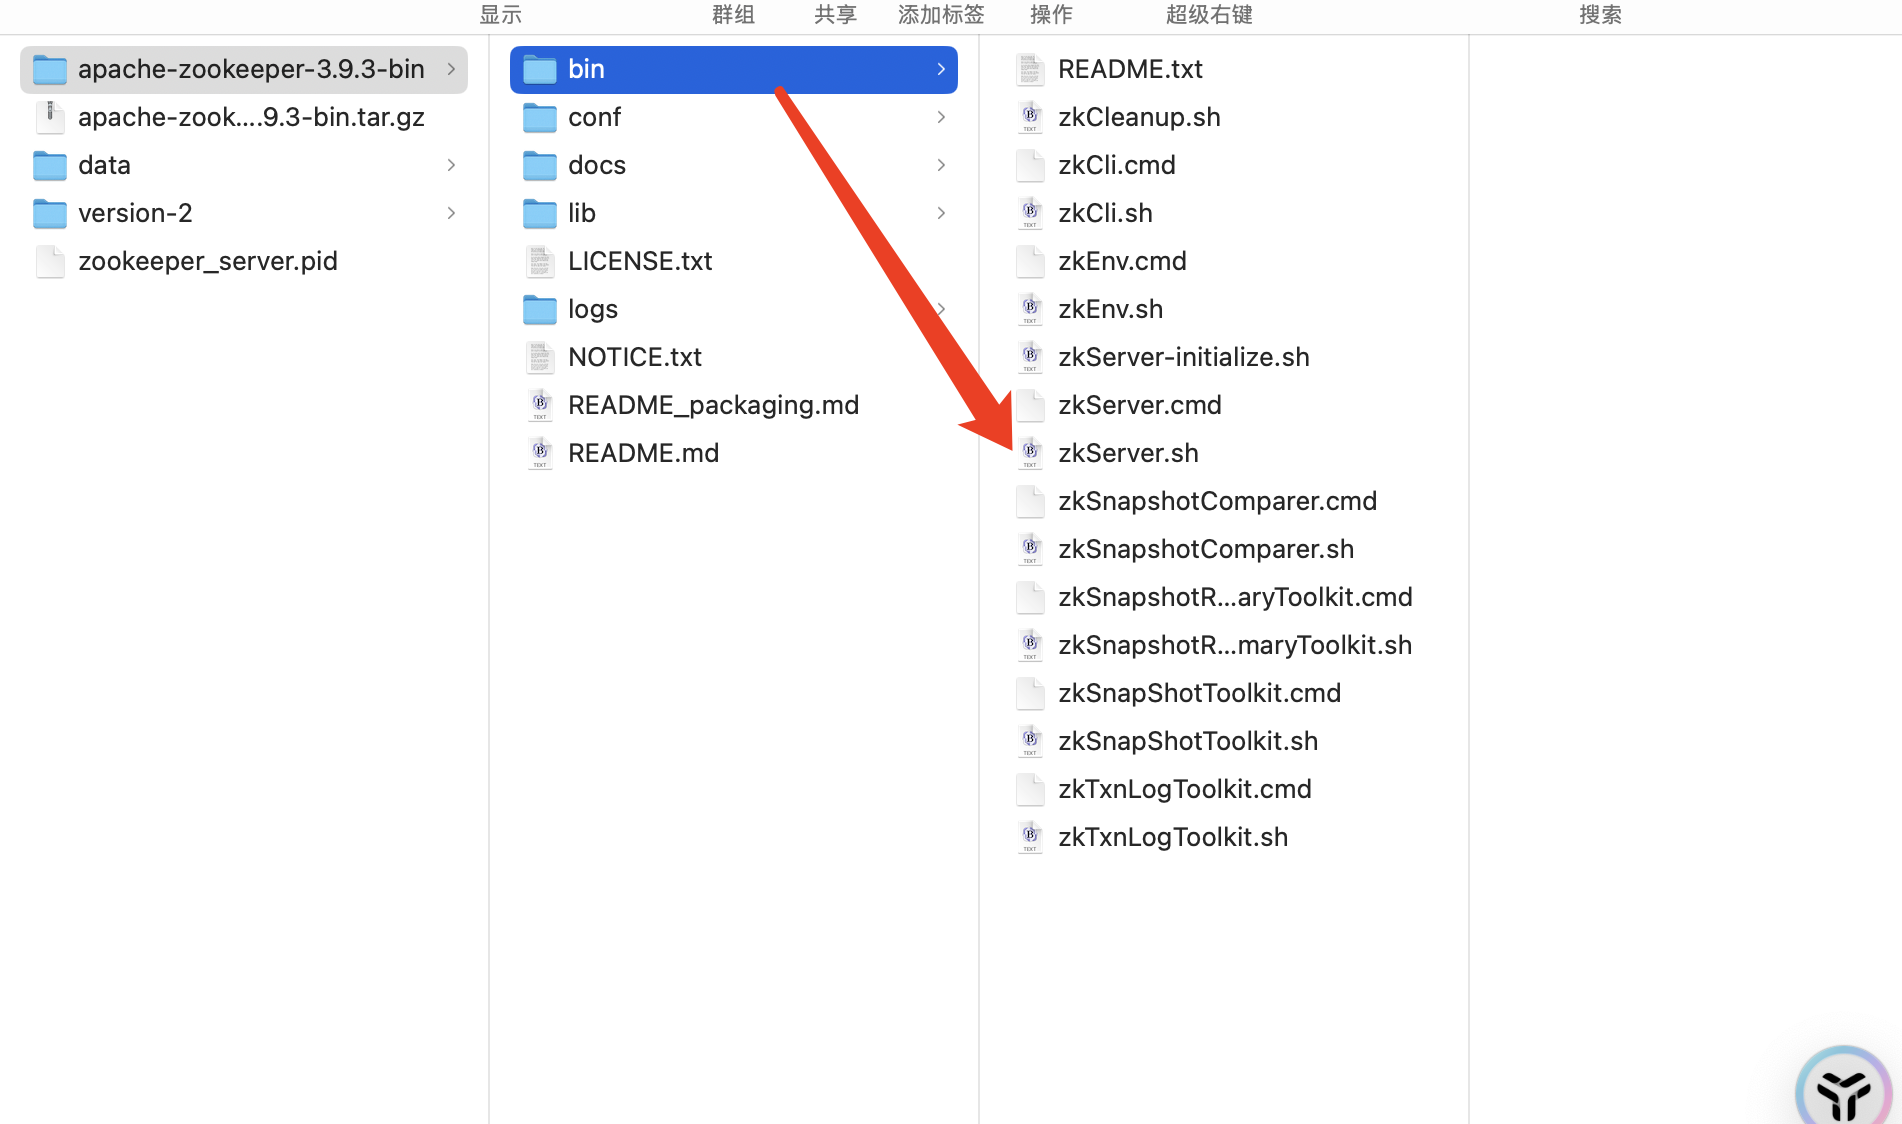Select the NOTICE.txt file name
This screenshot has height=1124, width=1902.
[x=635, y=357]
